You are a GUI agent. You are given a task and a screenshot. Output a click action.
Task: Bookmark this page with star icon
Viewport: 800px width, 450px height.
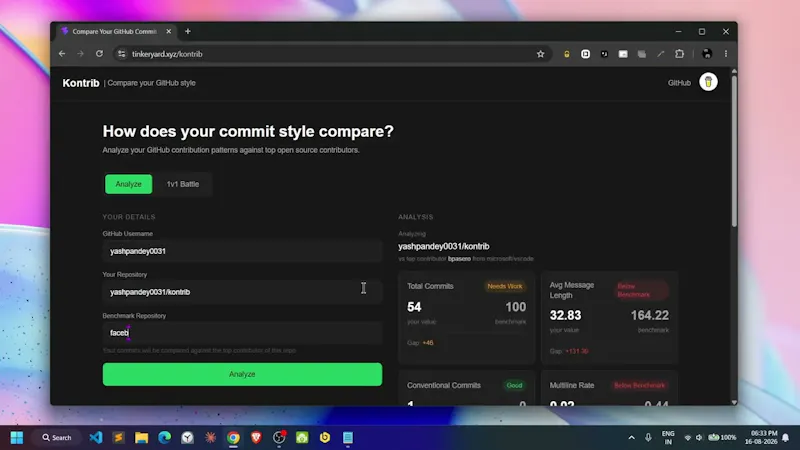point(540,54)
